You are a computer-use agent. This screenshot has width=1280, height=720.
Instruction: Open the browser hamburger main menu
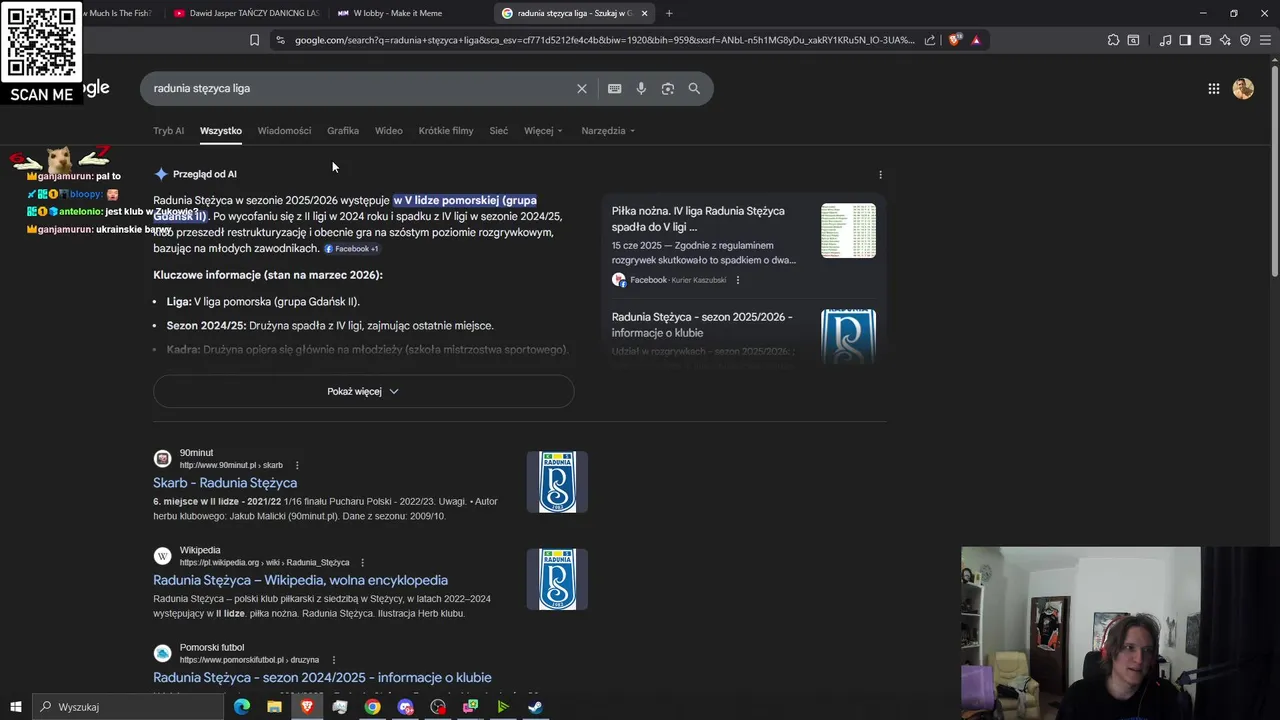coord(1265,40)
